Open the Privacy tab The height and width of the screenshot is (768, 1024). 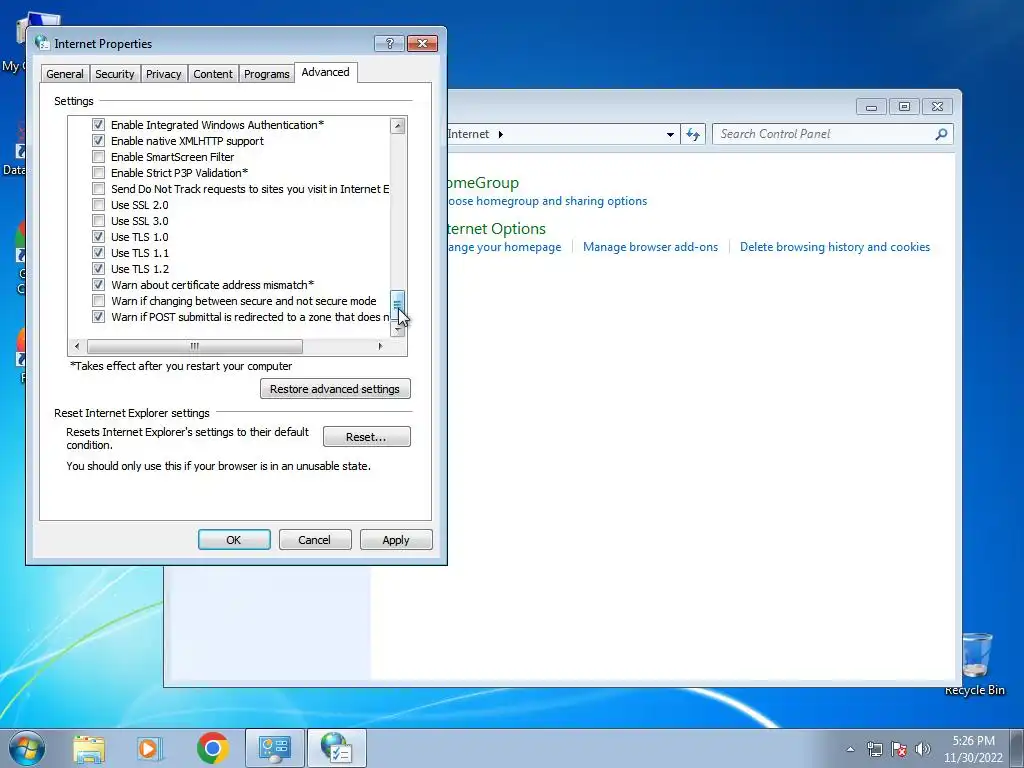(163, 74)
